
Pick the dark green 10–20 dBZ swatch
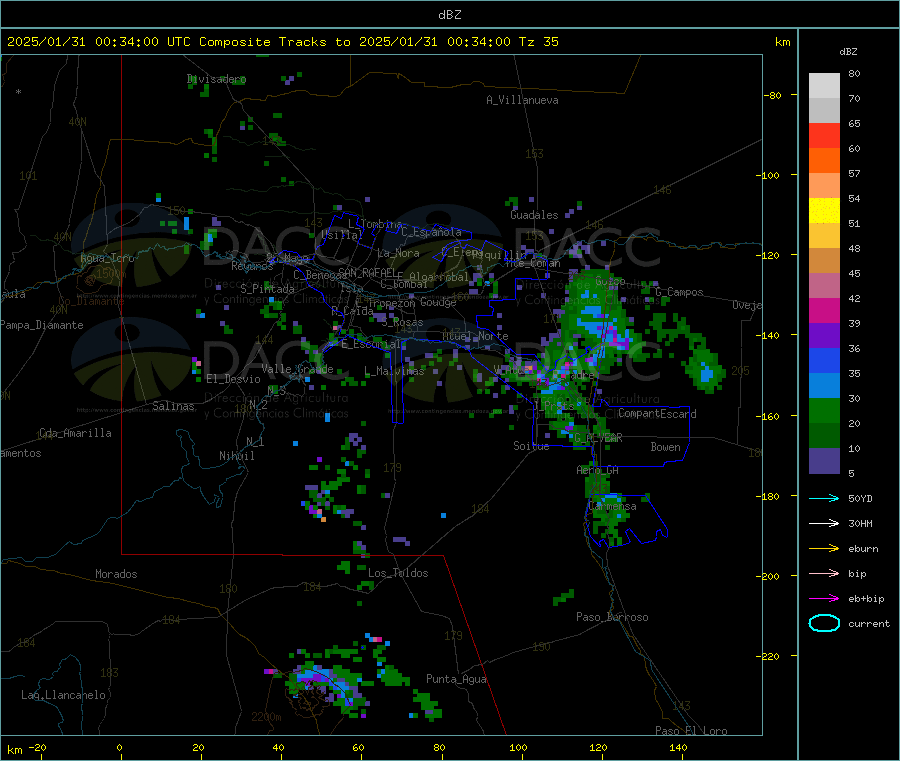pos(824,436)
